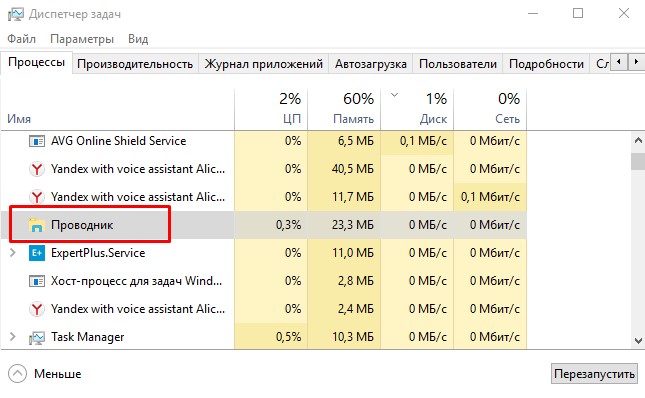Open the Файл menu

pyautogui.click(x=21, y=39)
